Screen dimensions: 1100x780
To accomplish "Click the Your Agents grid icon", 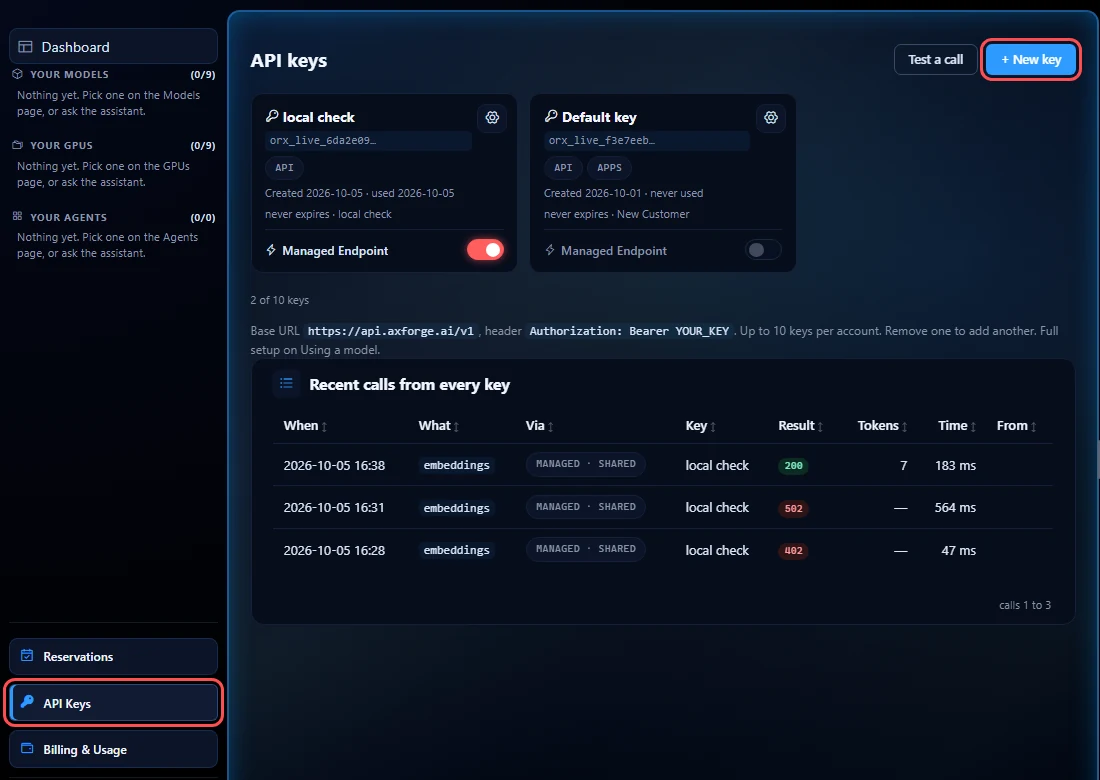I will click(18, 217).
